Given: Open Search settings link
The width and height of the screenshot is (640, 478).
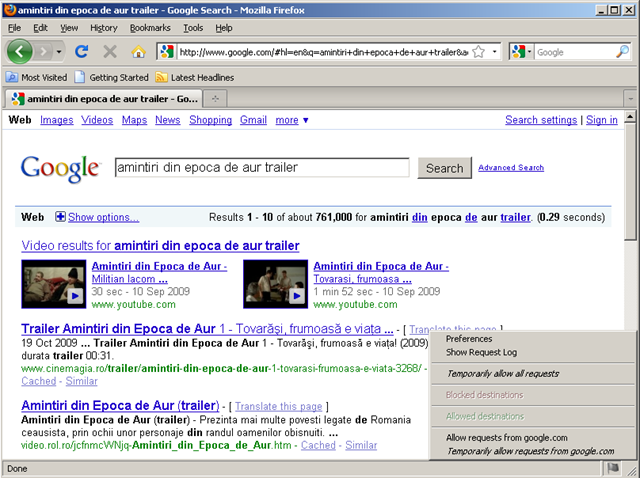Looking at the screenshot, I should tap(541, 120).
